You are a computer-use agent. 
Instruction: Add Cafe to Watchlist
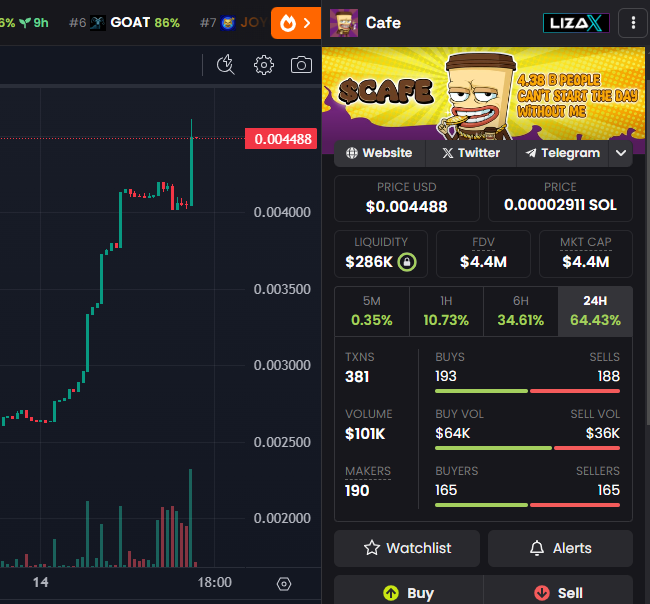coord(407,548)
